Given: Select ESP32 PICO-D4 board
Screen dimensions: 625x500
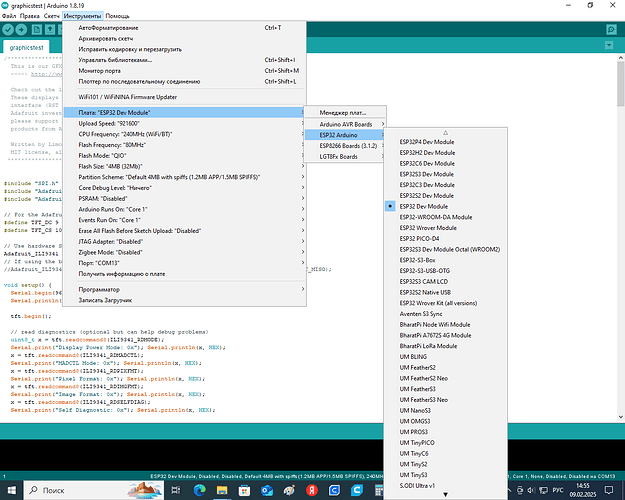Looking at the screenshot, I should pyautogui.click(x=445, y=239).
